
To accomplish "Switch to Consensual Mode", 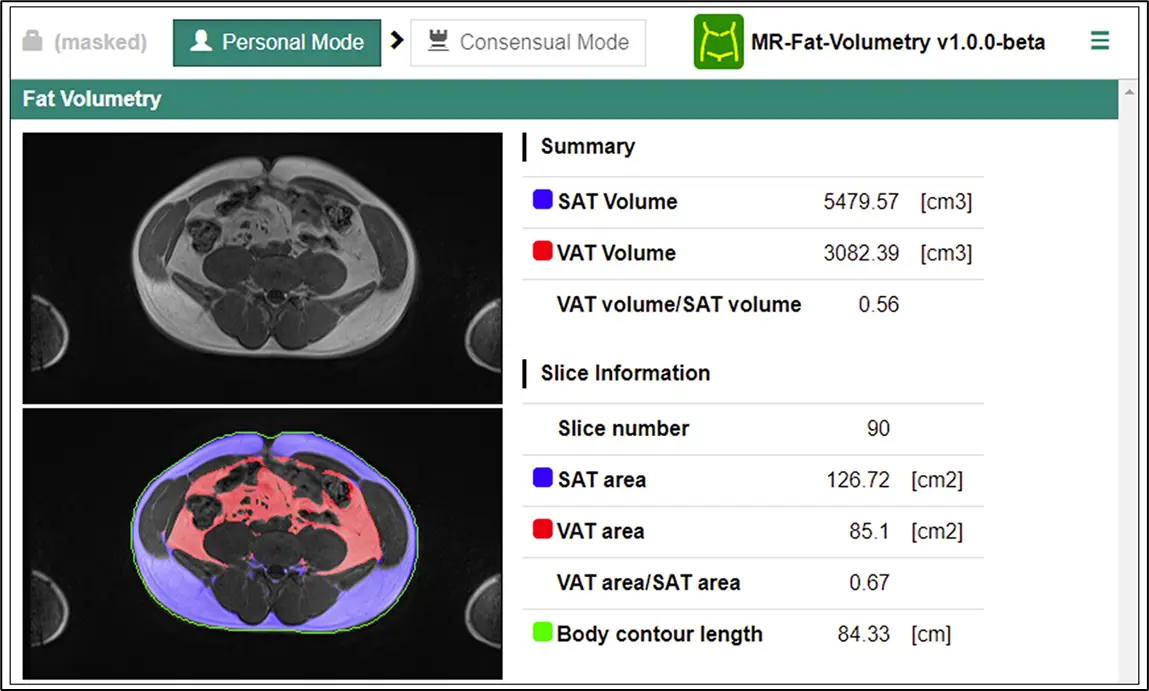I will coord(528,42).
